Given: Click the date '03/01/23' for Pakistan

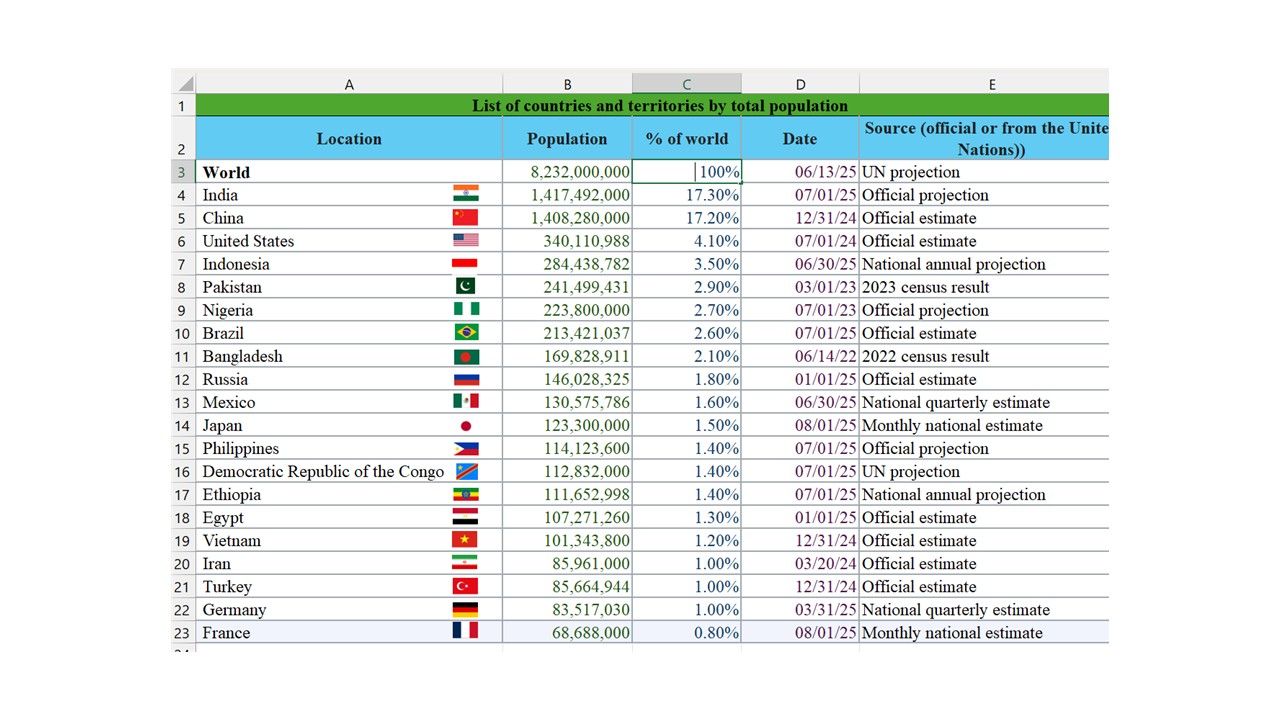Looking at the screenshot, I should pyautogui.click(x=800, y=287).
